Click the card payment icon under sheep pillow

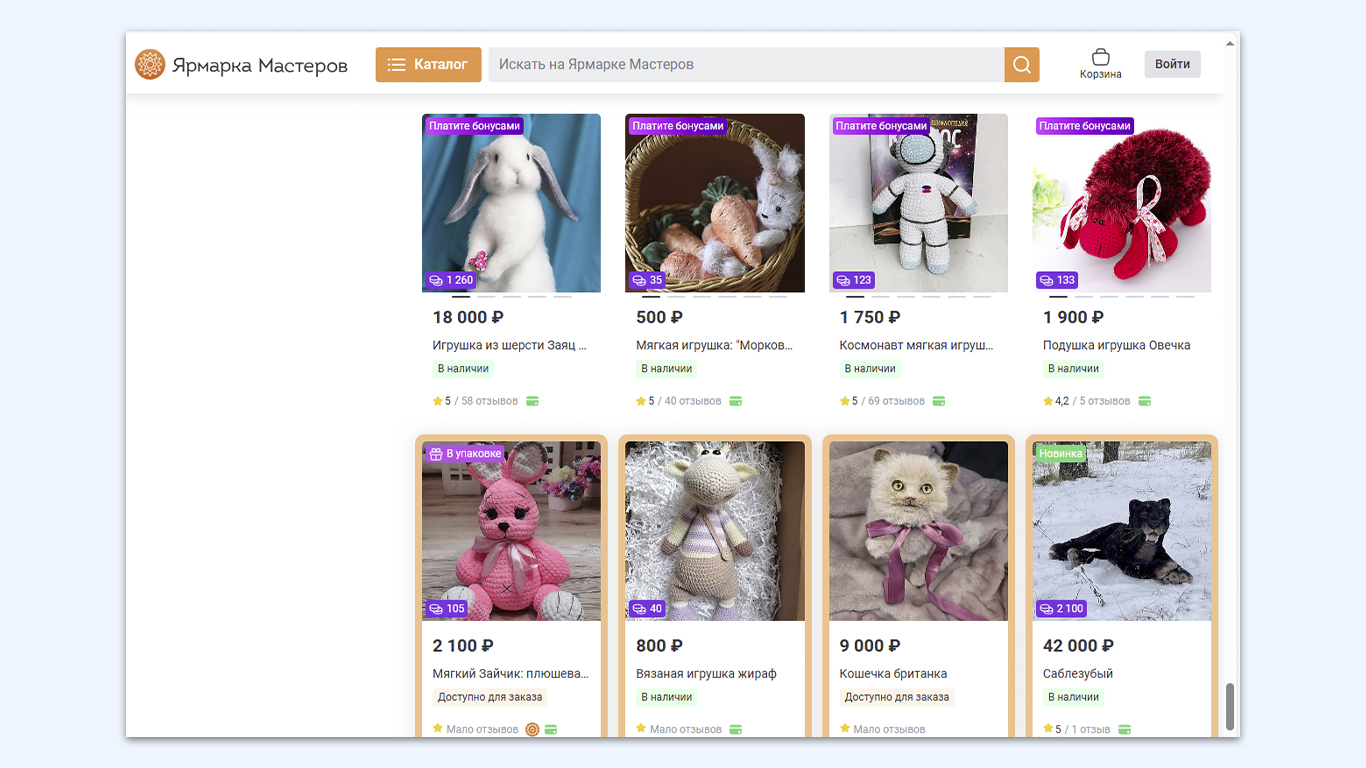(1145, 401)
